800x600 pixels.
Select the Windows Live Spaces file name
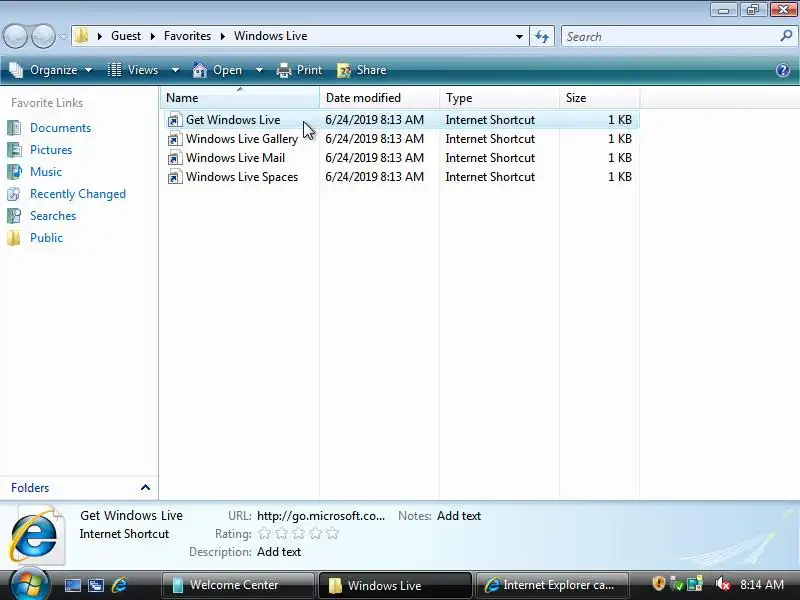242,177
